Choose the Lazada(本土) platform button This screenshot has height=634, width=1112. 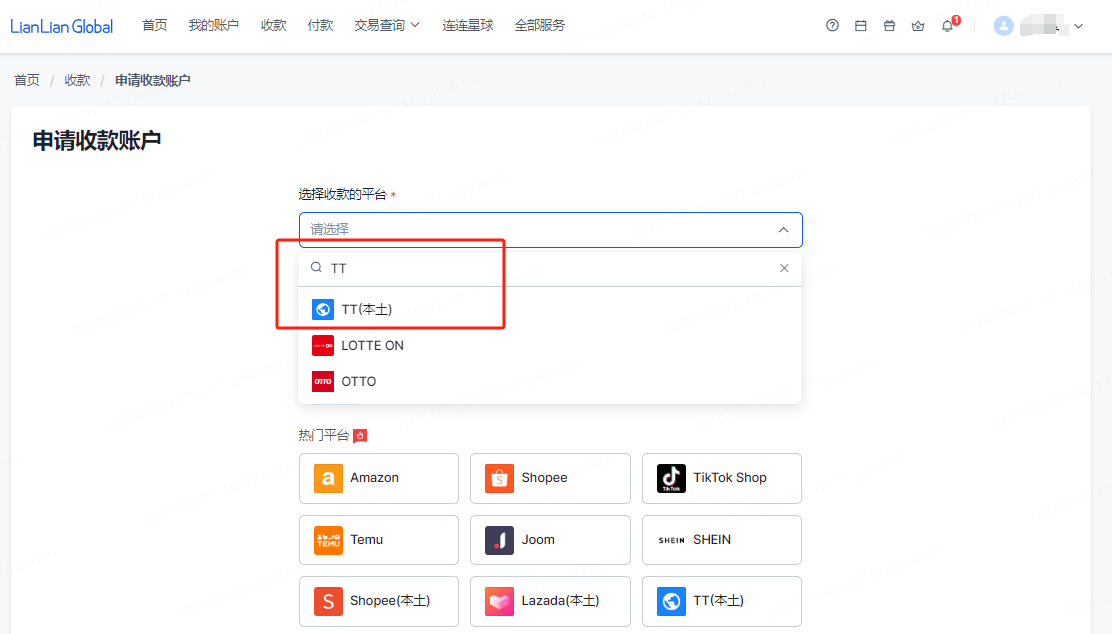tap(550, 601)
